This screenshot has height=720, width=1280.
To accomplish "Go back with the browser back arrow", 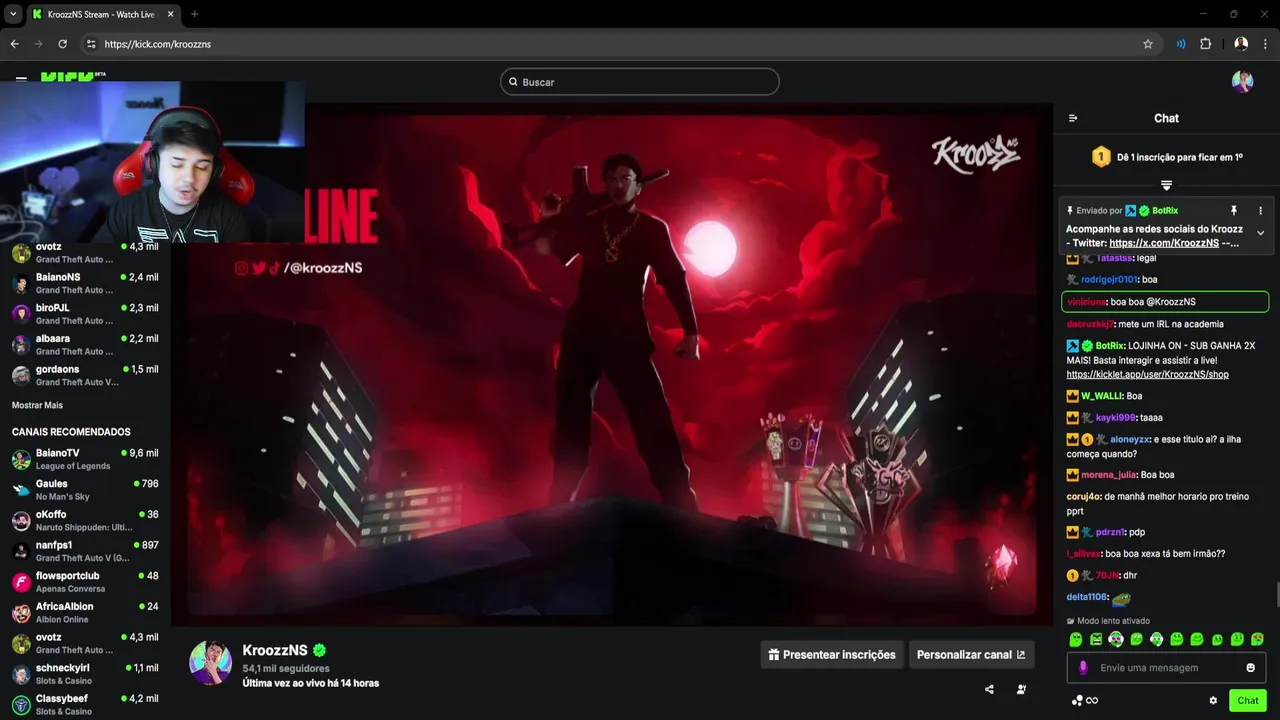I will click(x=14, y=44).
